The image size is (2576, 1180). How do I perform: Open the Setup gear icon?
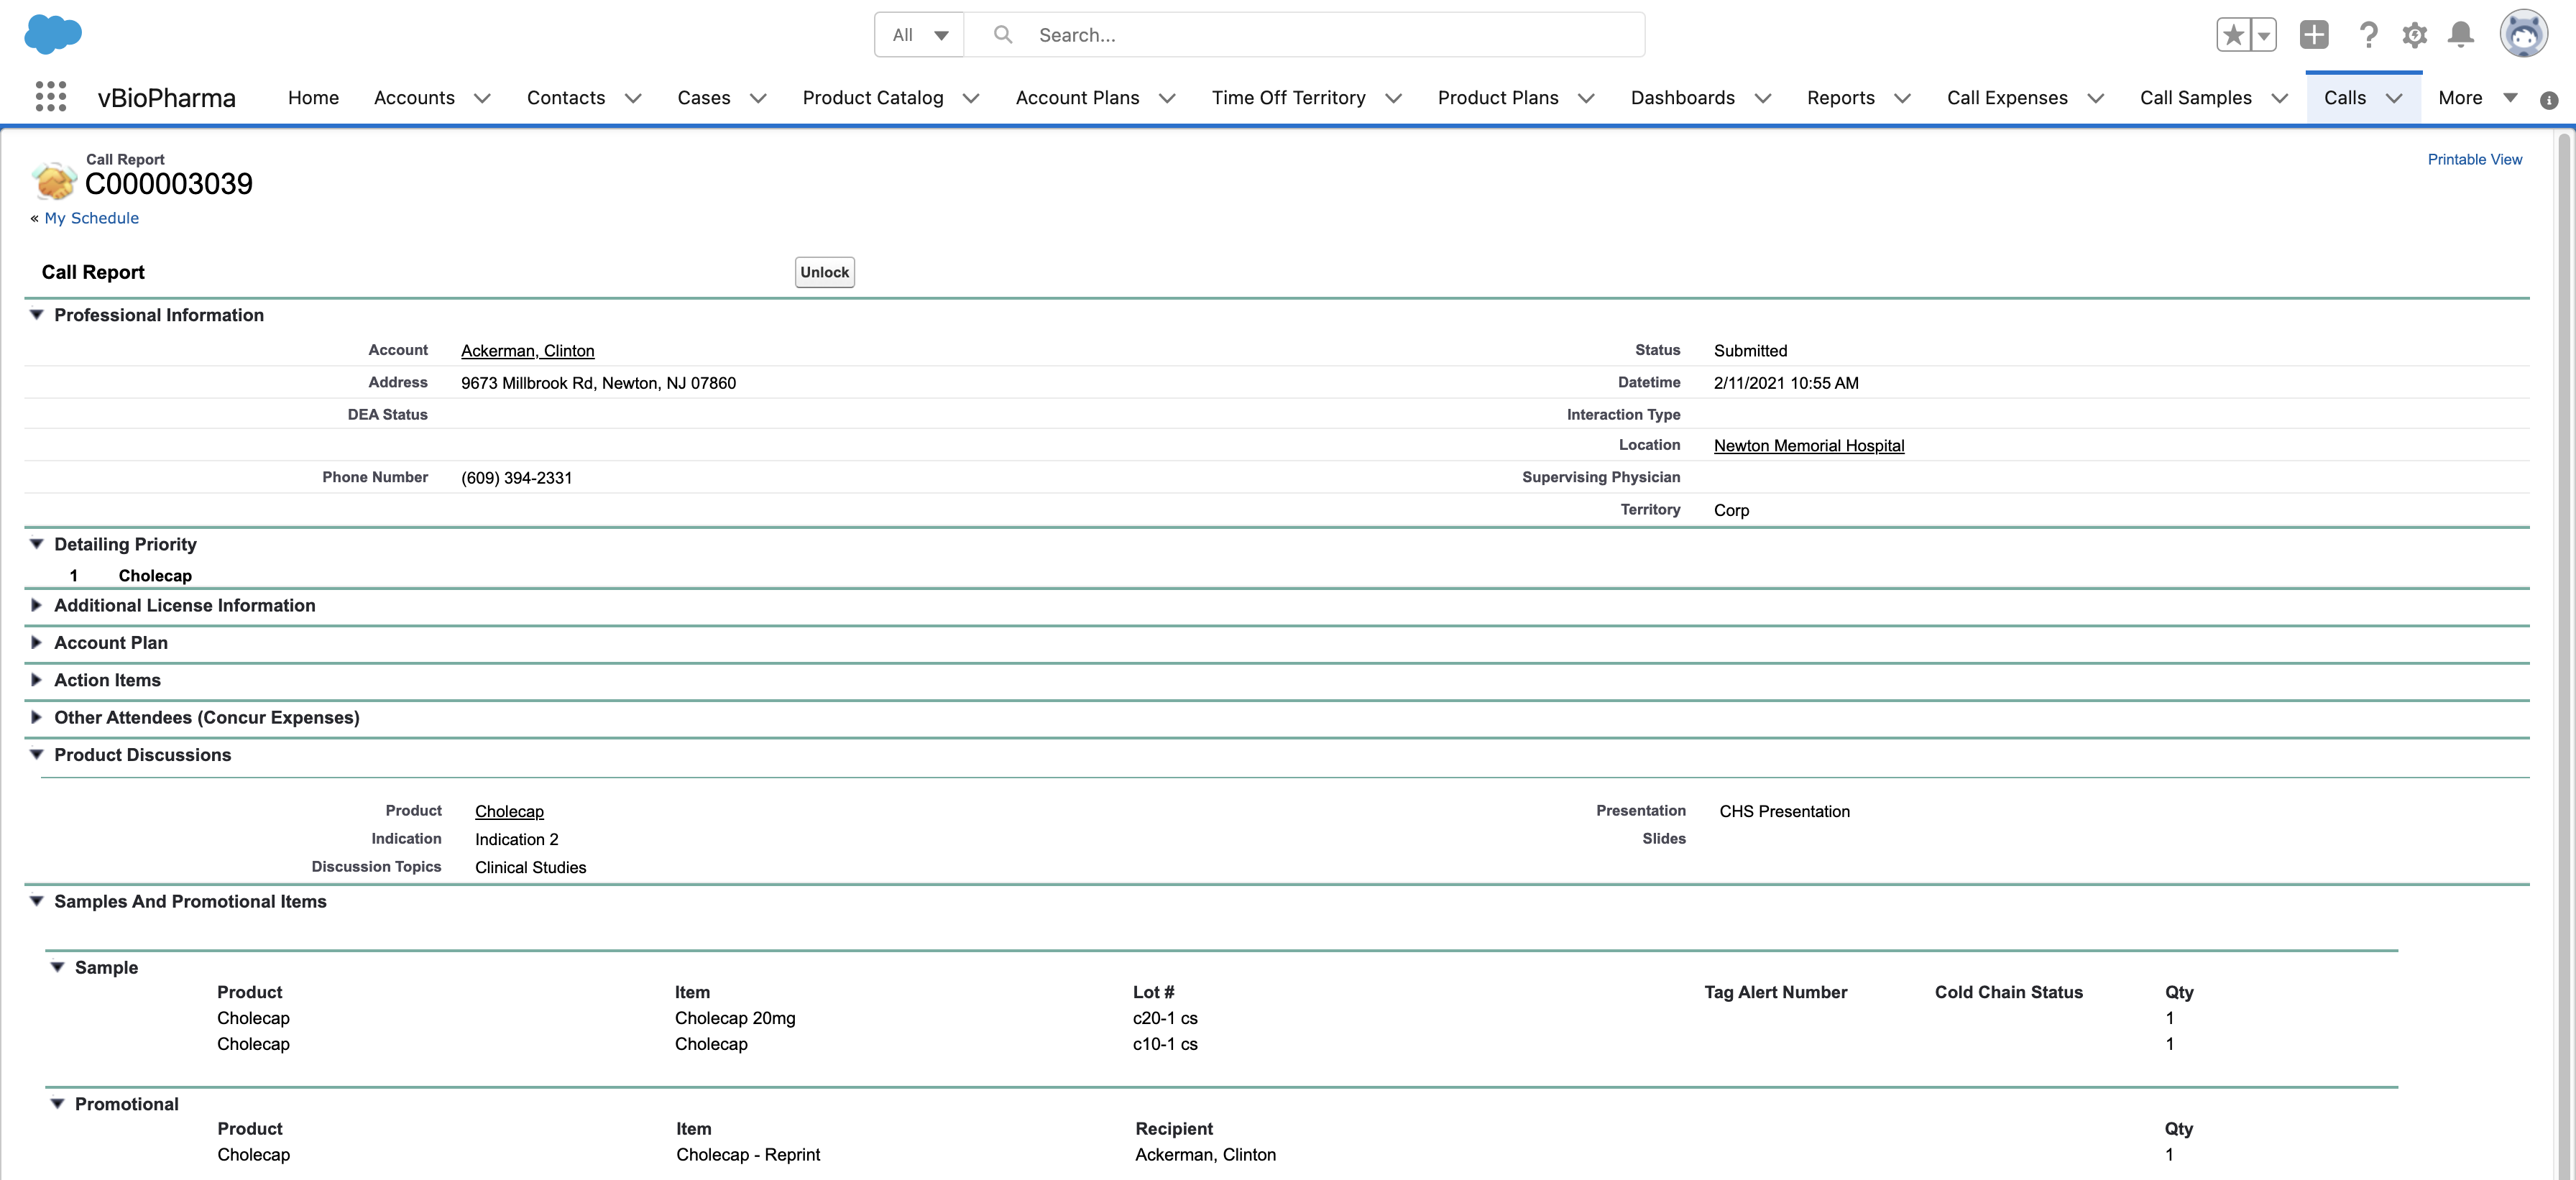[2414, 35]
